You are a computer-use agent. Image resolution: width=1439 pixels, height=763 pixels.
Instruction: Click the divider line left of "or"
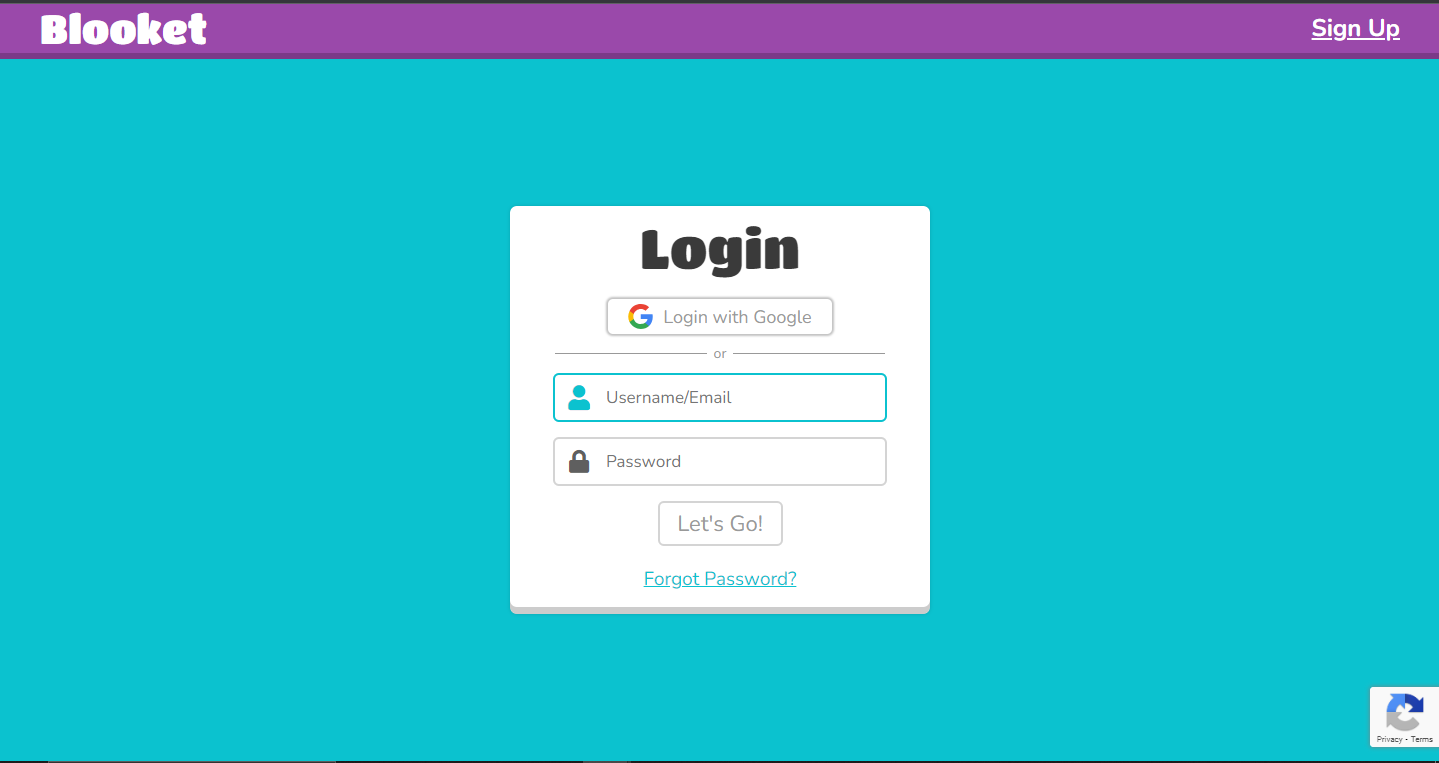tap(631, 354)
